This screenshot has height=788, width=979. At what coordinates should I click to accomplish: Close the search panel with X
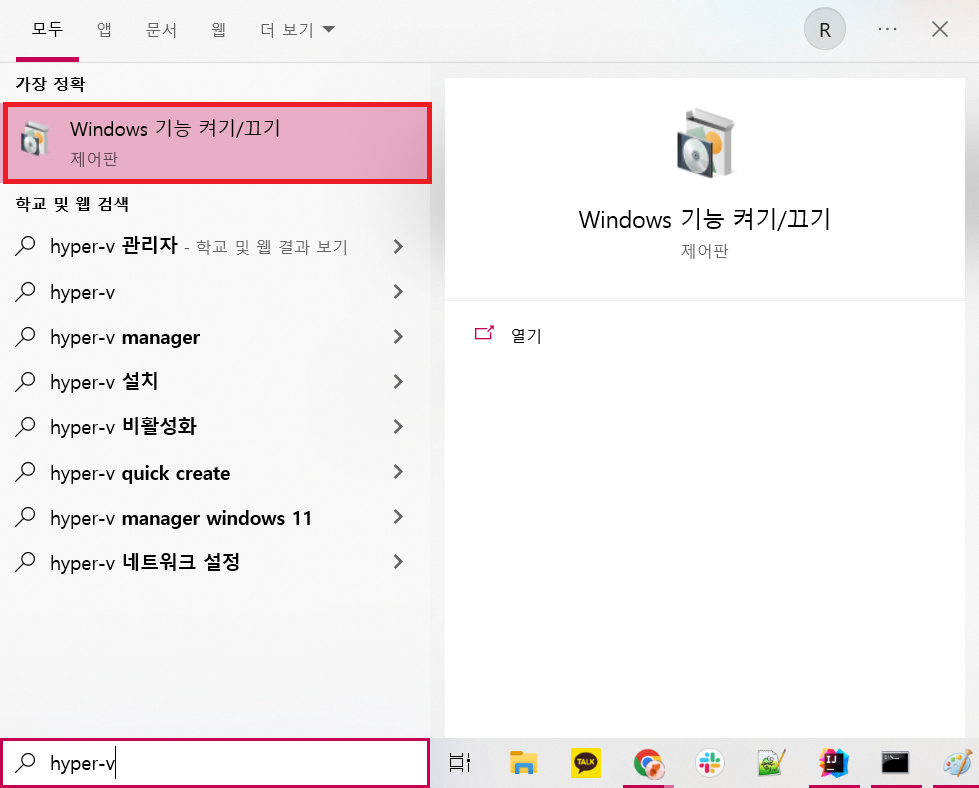coord(940,29)
